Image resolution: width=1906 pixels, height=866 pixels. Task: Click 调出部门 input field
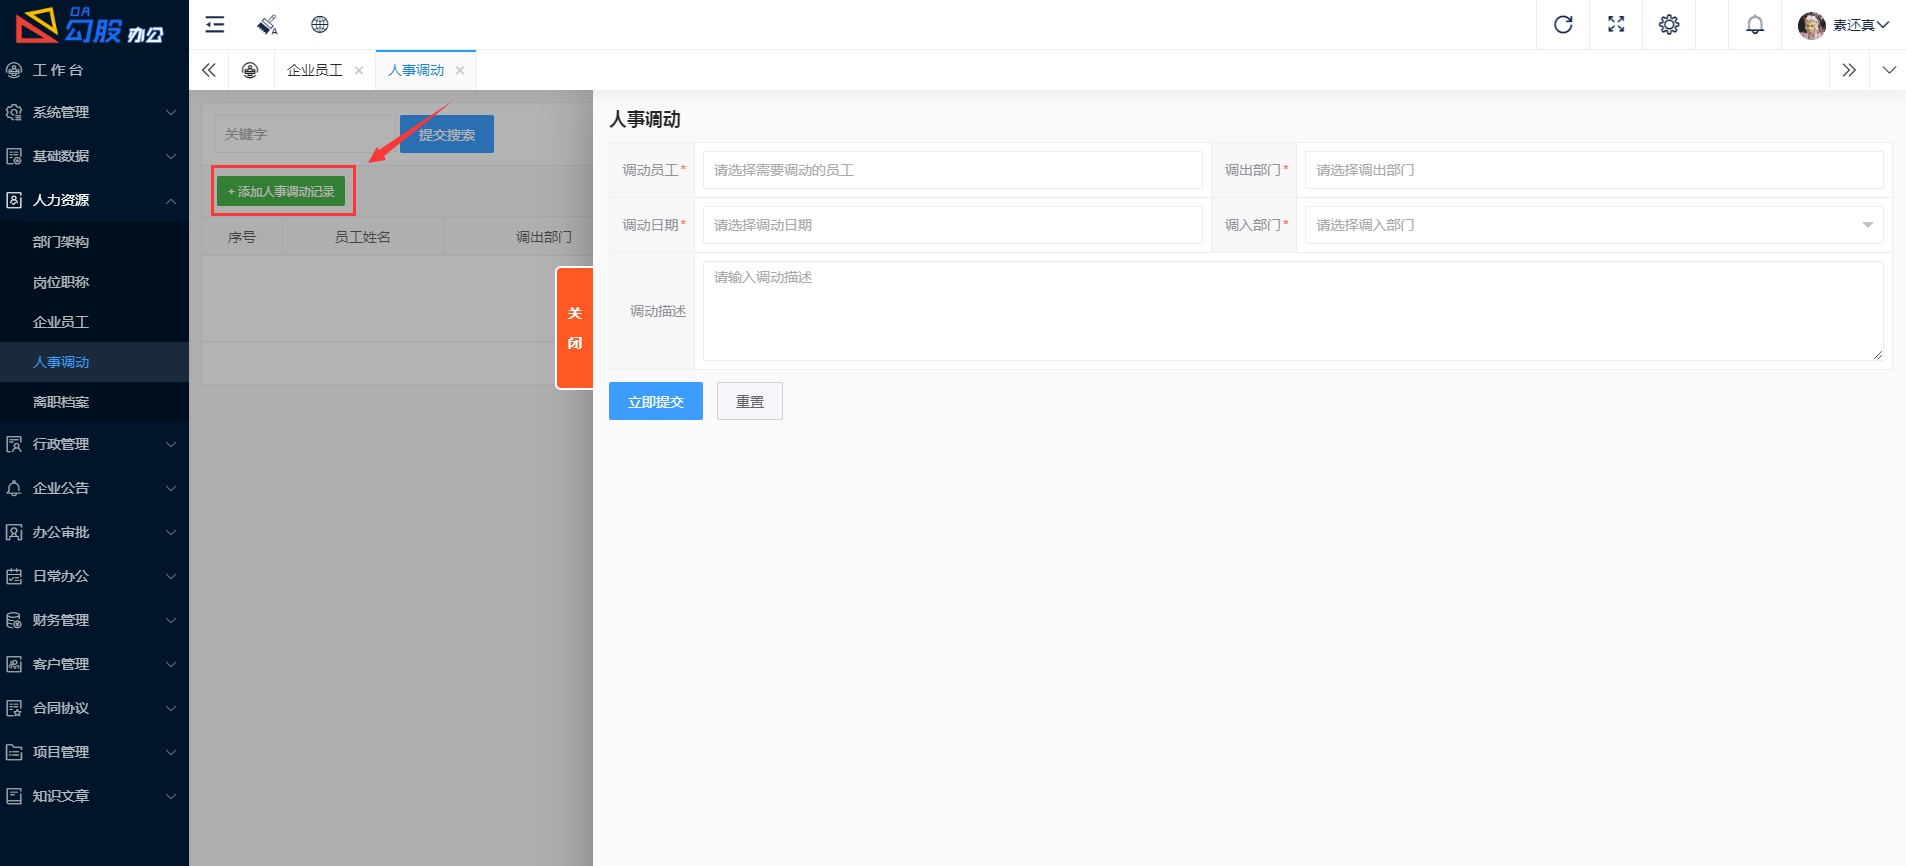coord(1594,170)
